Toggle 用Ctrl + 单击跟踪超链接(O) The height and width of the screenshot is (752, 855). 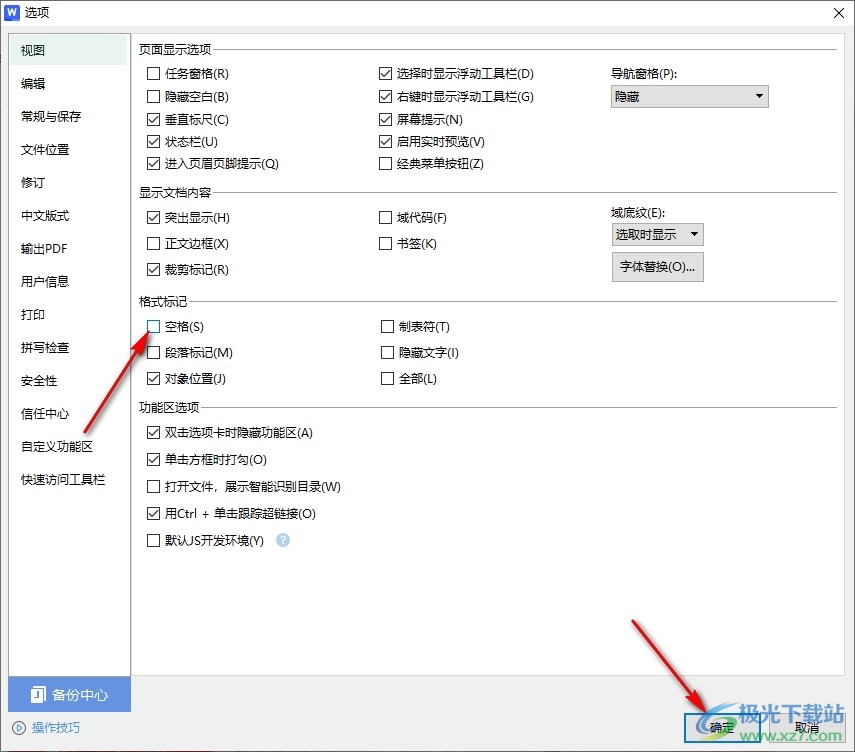[154, 514]
